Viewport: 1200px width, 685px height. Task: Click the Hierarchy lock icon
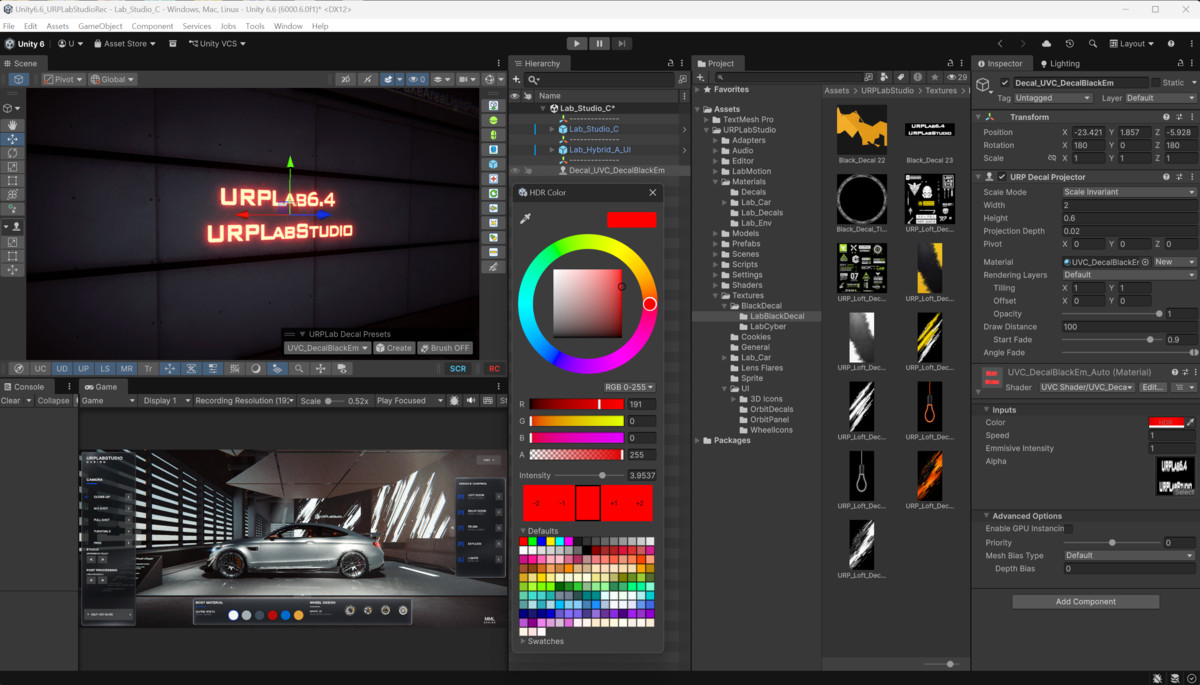tap(670, 63)
